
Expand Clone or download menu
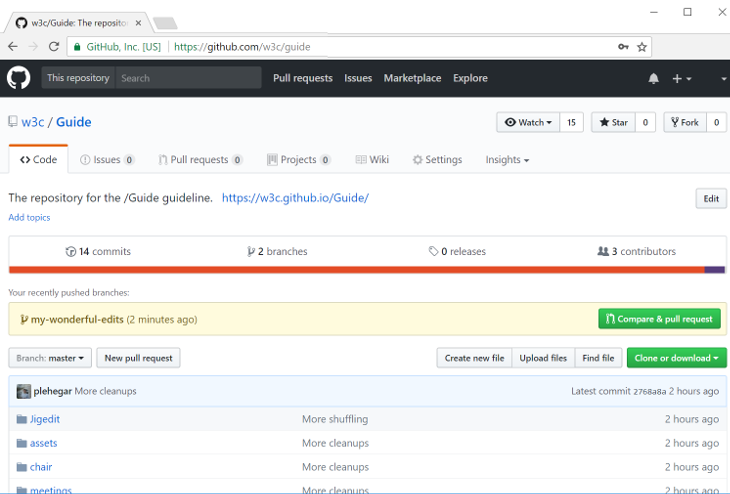(x=676, y=358)
